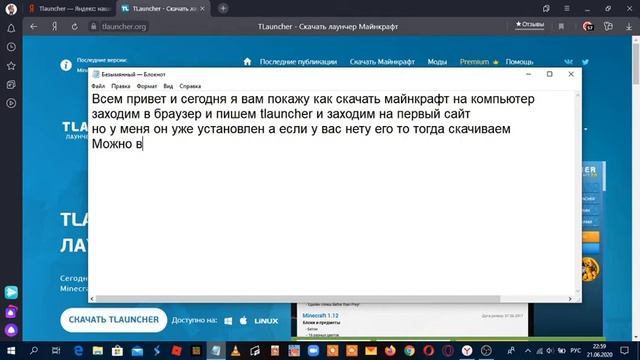
Task: Open the Моды website link
Action: pos(437,62)
